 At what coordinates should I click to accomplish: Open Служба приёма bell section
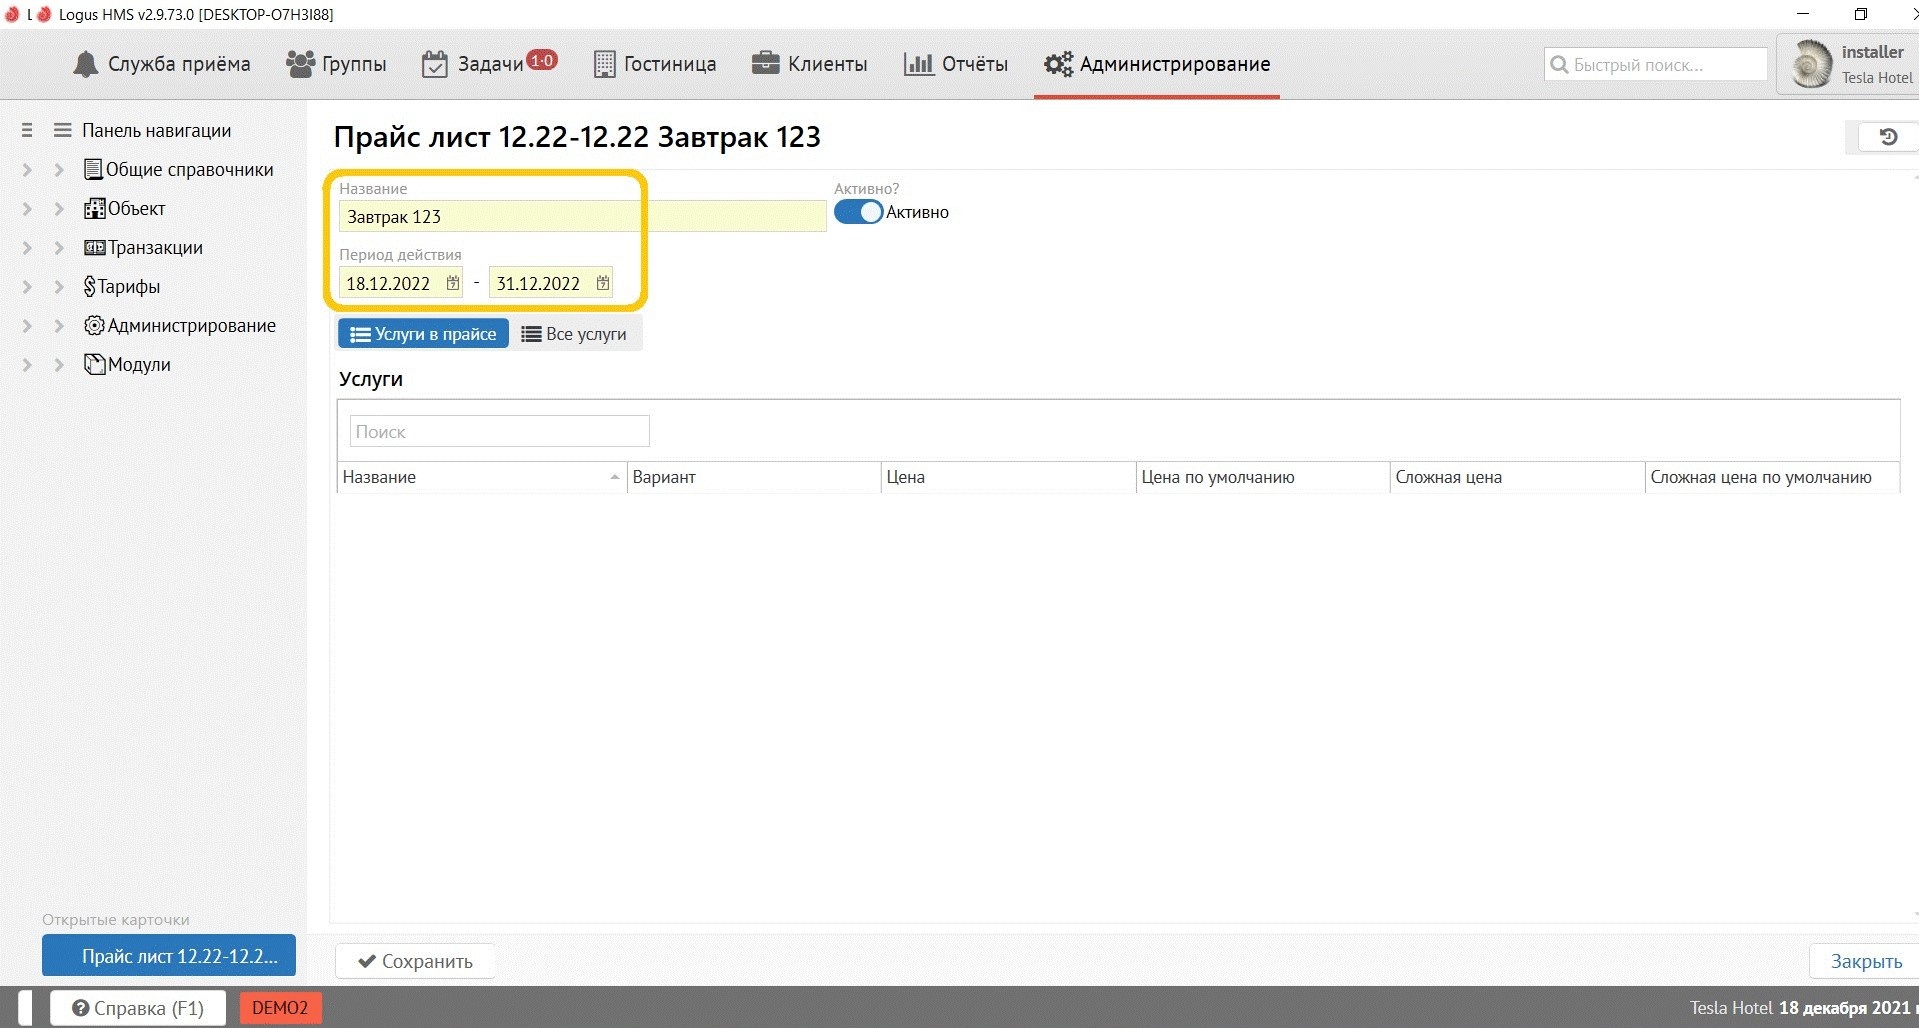[x=162, y=64]
